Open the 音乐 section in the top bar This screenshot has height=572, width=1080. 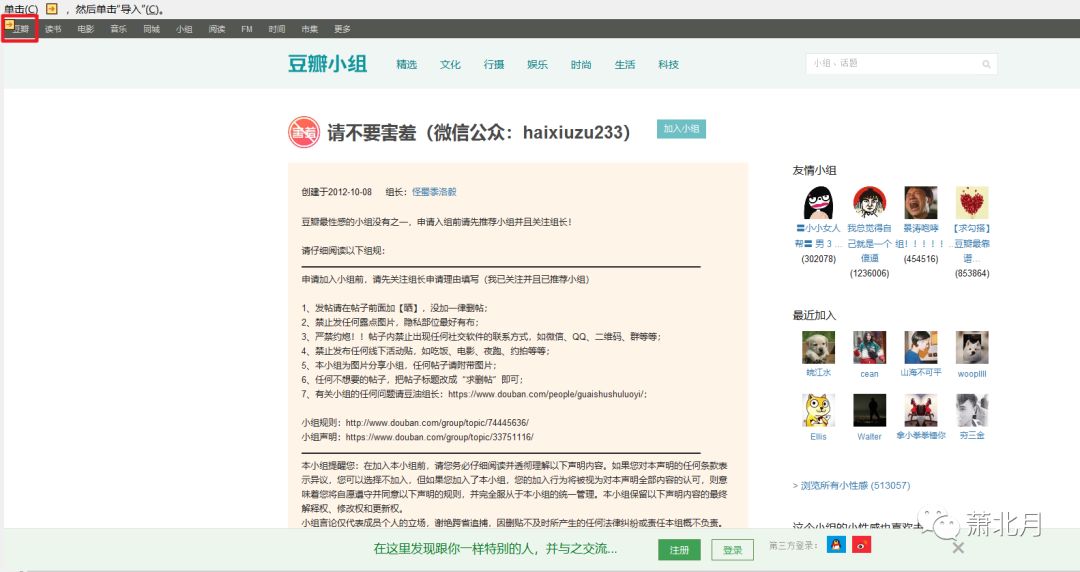(118, 29)
